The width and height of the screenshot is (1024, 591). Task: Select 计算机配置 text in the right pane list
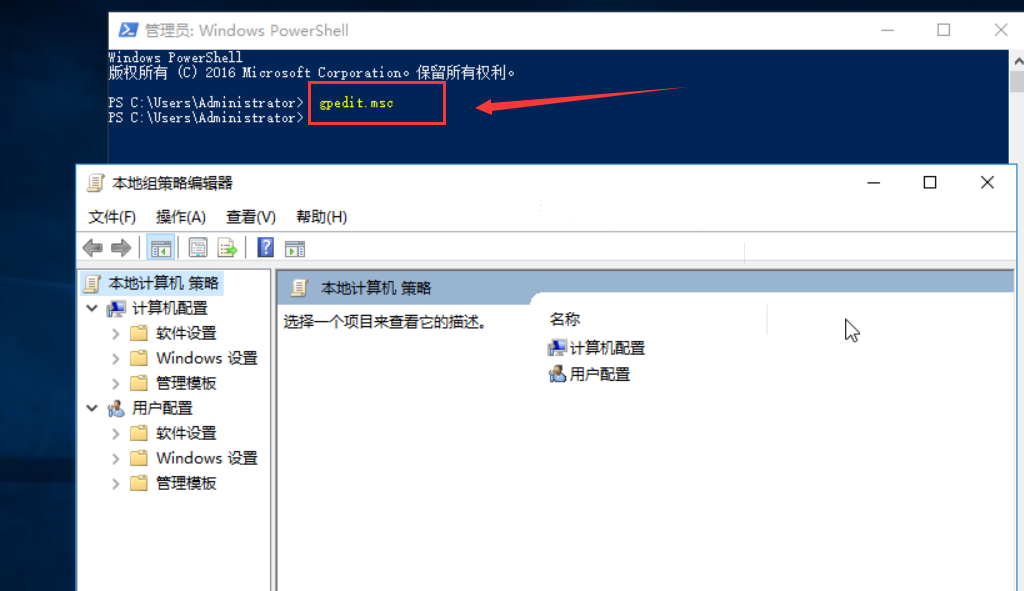(607, 348)
